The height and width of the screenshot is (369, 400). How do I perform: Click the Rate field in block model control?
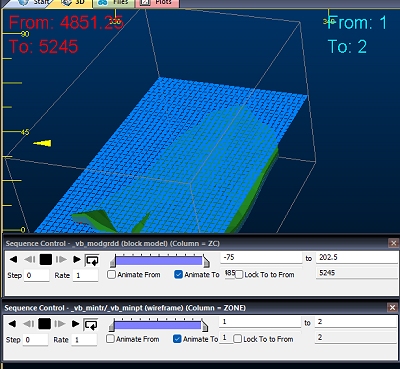(85, 275)
